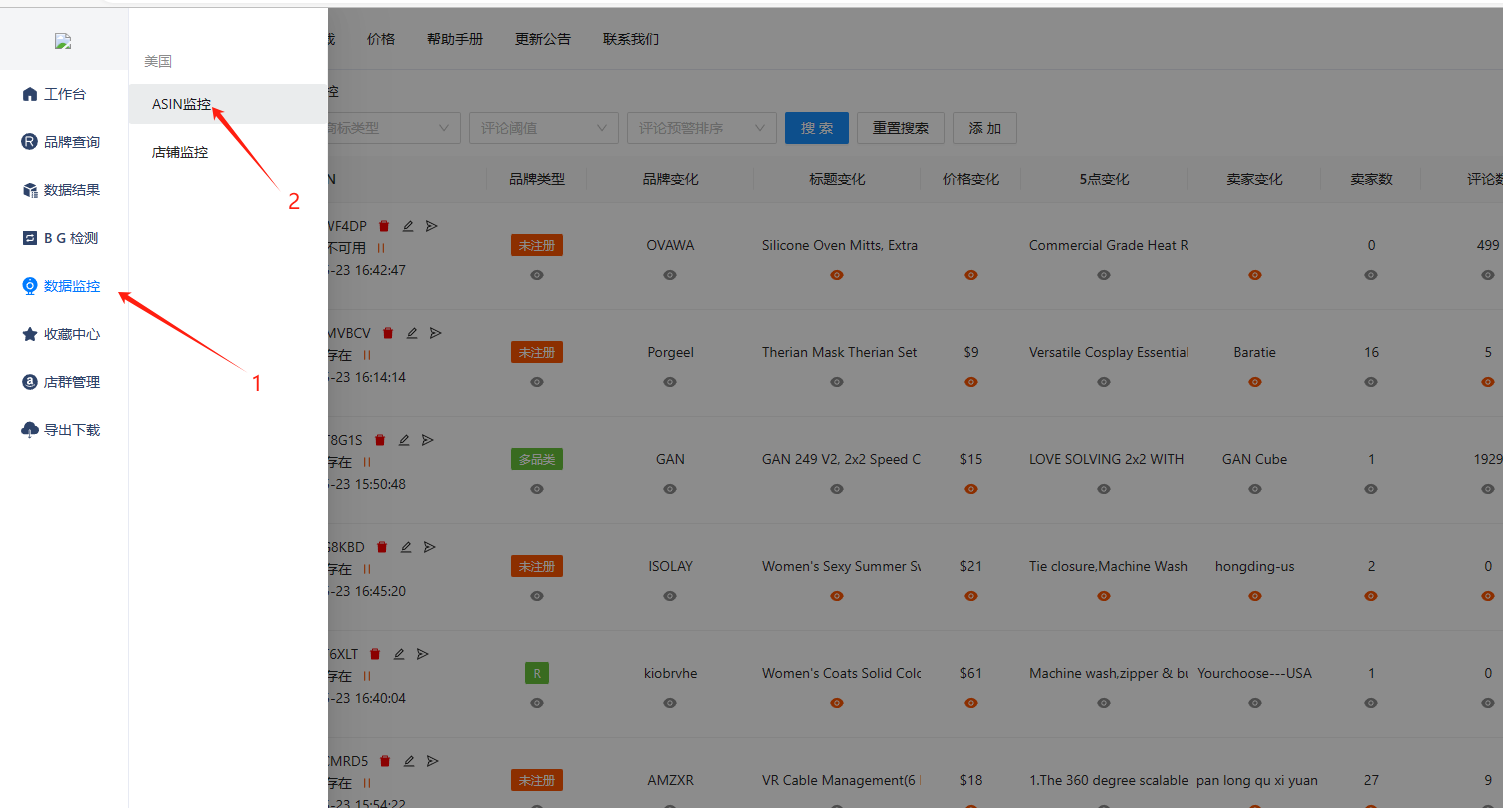
Task: Click the blue 搜索 button
Action: pyautogui.click(x=816, y=128)
